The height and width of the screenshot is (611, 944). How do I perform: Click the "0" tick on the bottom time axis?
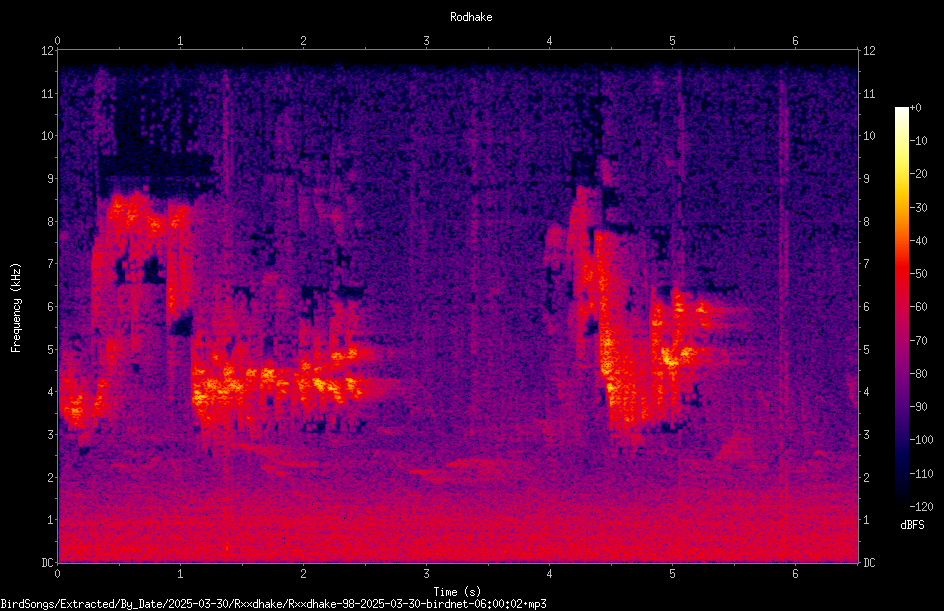[57, 574]
